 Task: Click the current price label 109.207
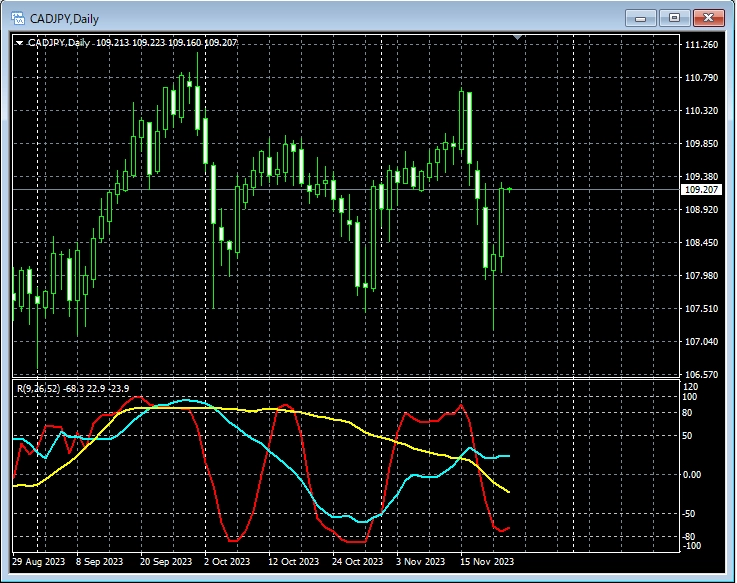pyautogui.click(x=700, y=189)
